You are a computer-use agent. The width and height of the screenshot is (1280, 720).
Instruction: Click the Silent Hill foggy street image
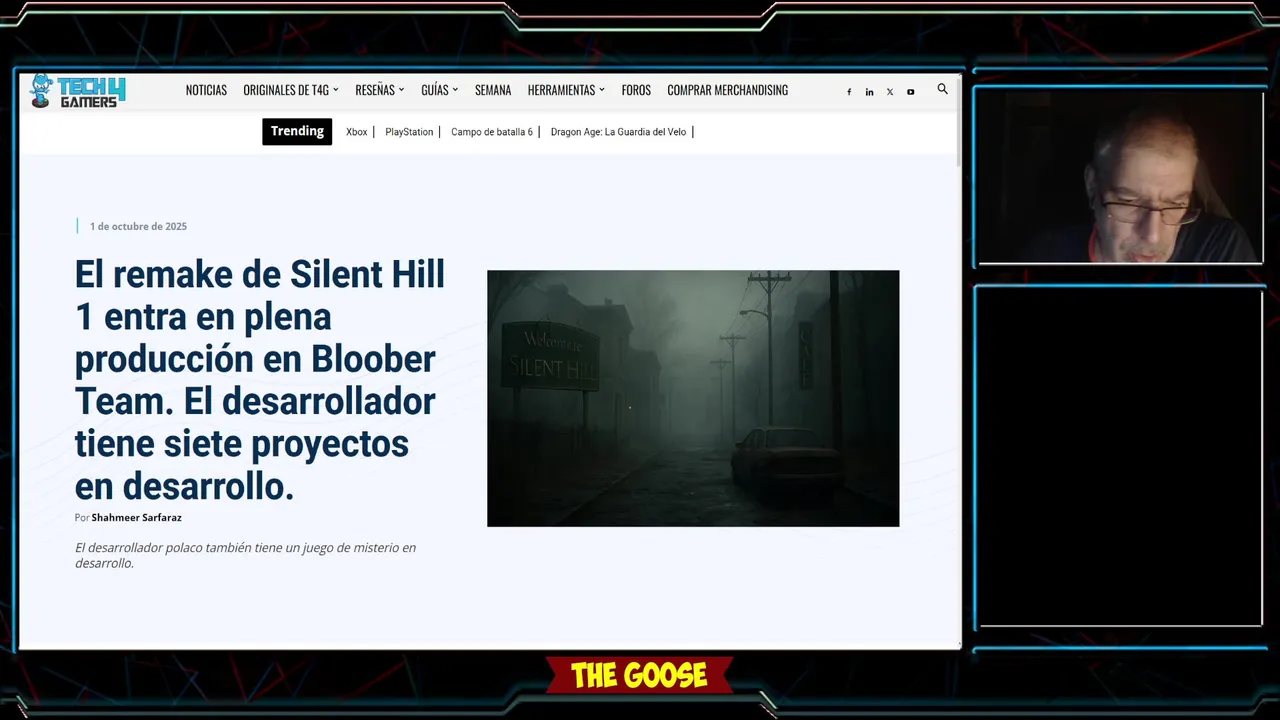693,398
